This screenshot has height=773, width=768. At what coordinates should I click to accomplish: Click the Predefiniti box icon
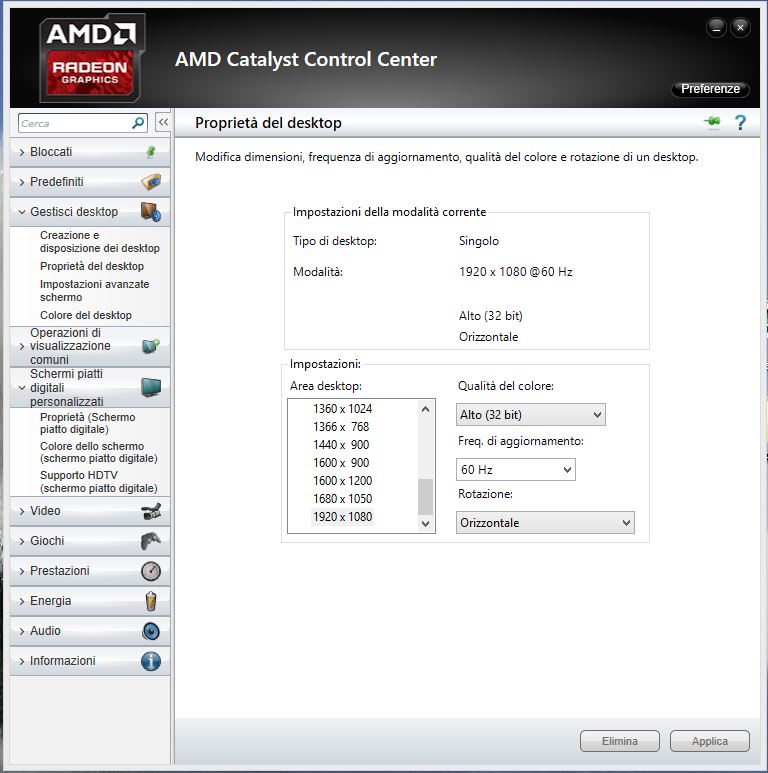151,182
